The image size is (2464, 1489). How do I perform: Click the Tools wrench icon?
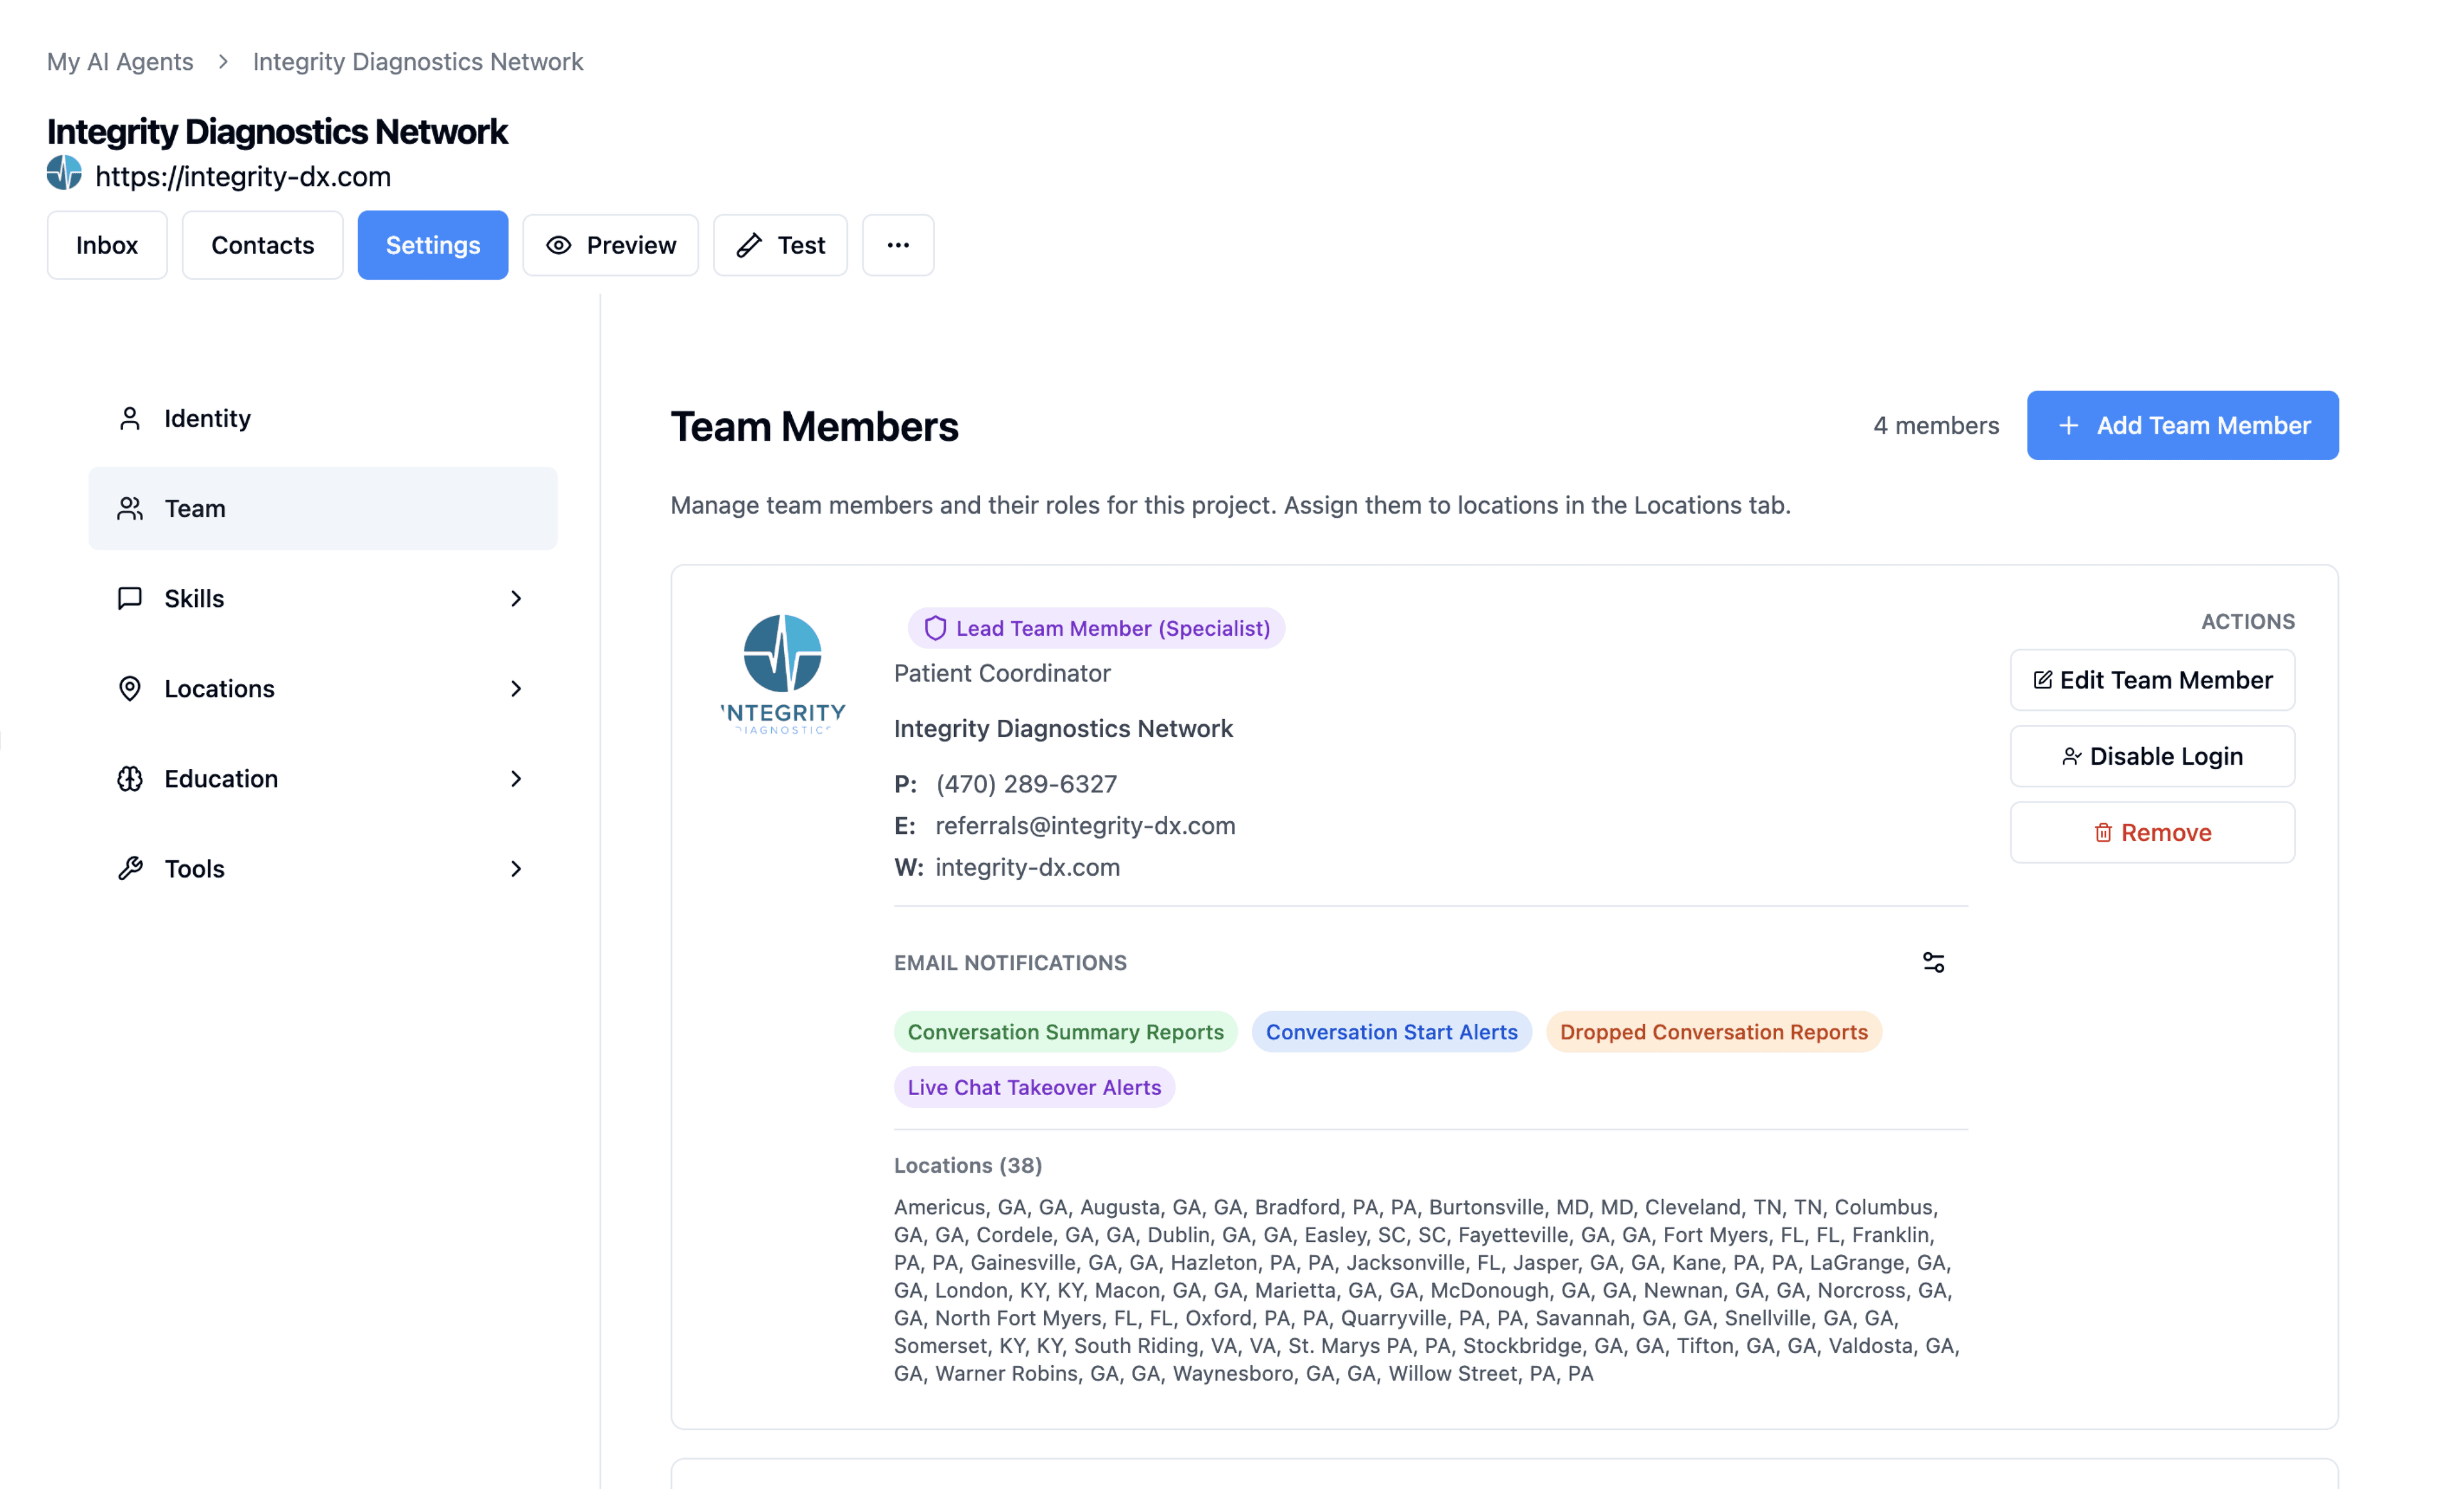coord(130,868)
